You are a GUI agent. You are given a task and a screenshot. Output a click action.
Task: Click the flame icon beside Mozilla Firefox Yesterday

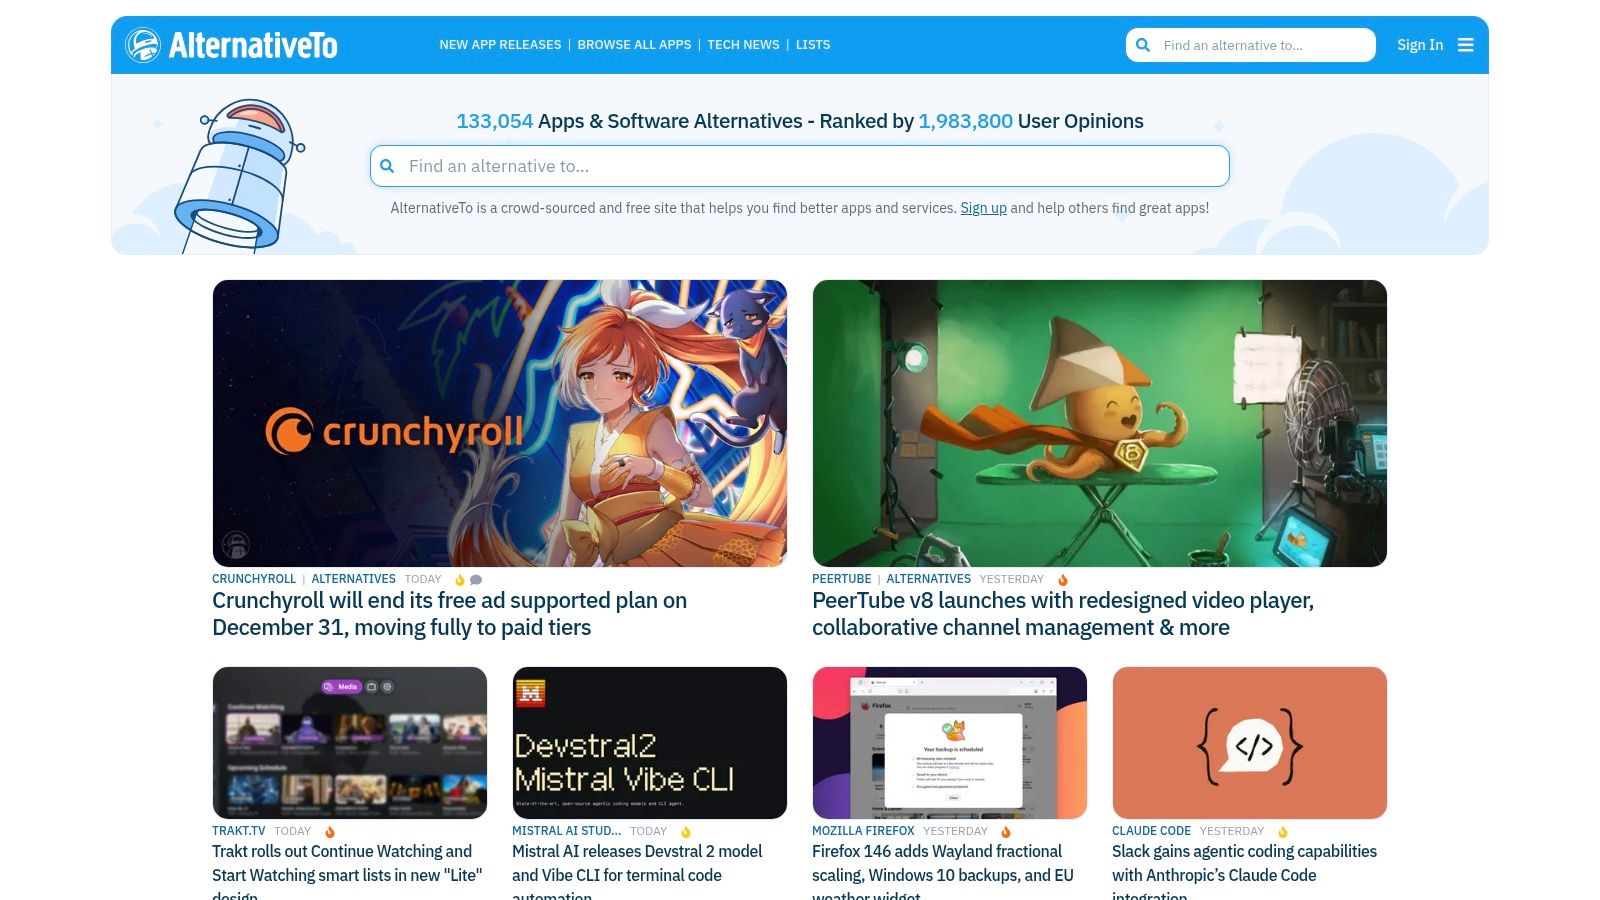pyautogui.click(x=1006, y=832)
